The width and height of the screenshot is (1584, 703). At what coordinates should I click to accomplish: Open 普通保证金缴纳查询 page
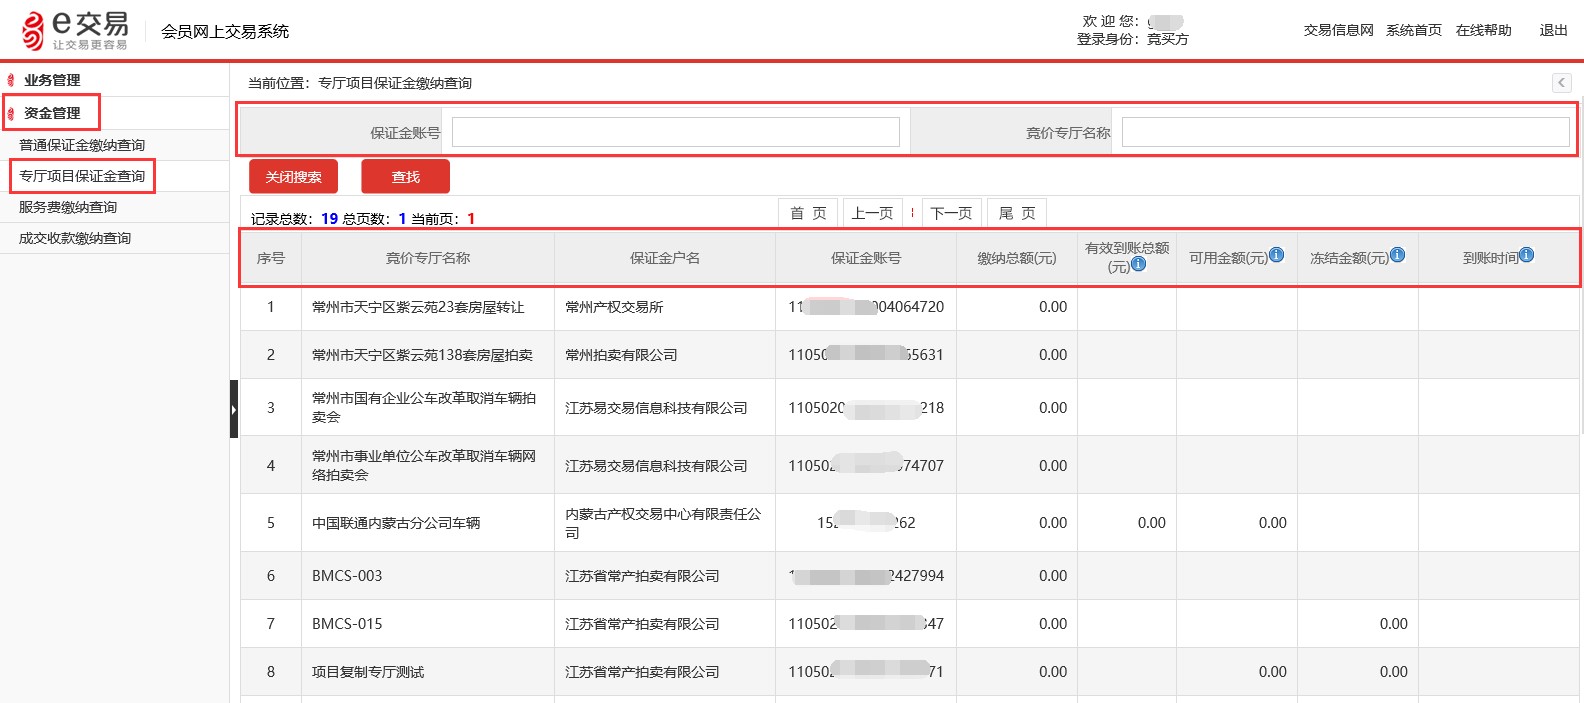point(82,145)
